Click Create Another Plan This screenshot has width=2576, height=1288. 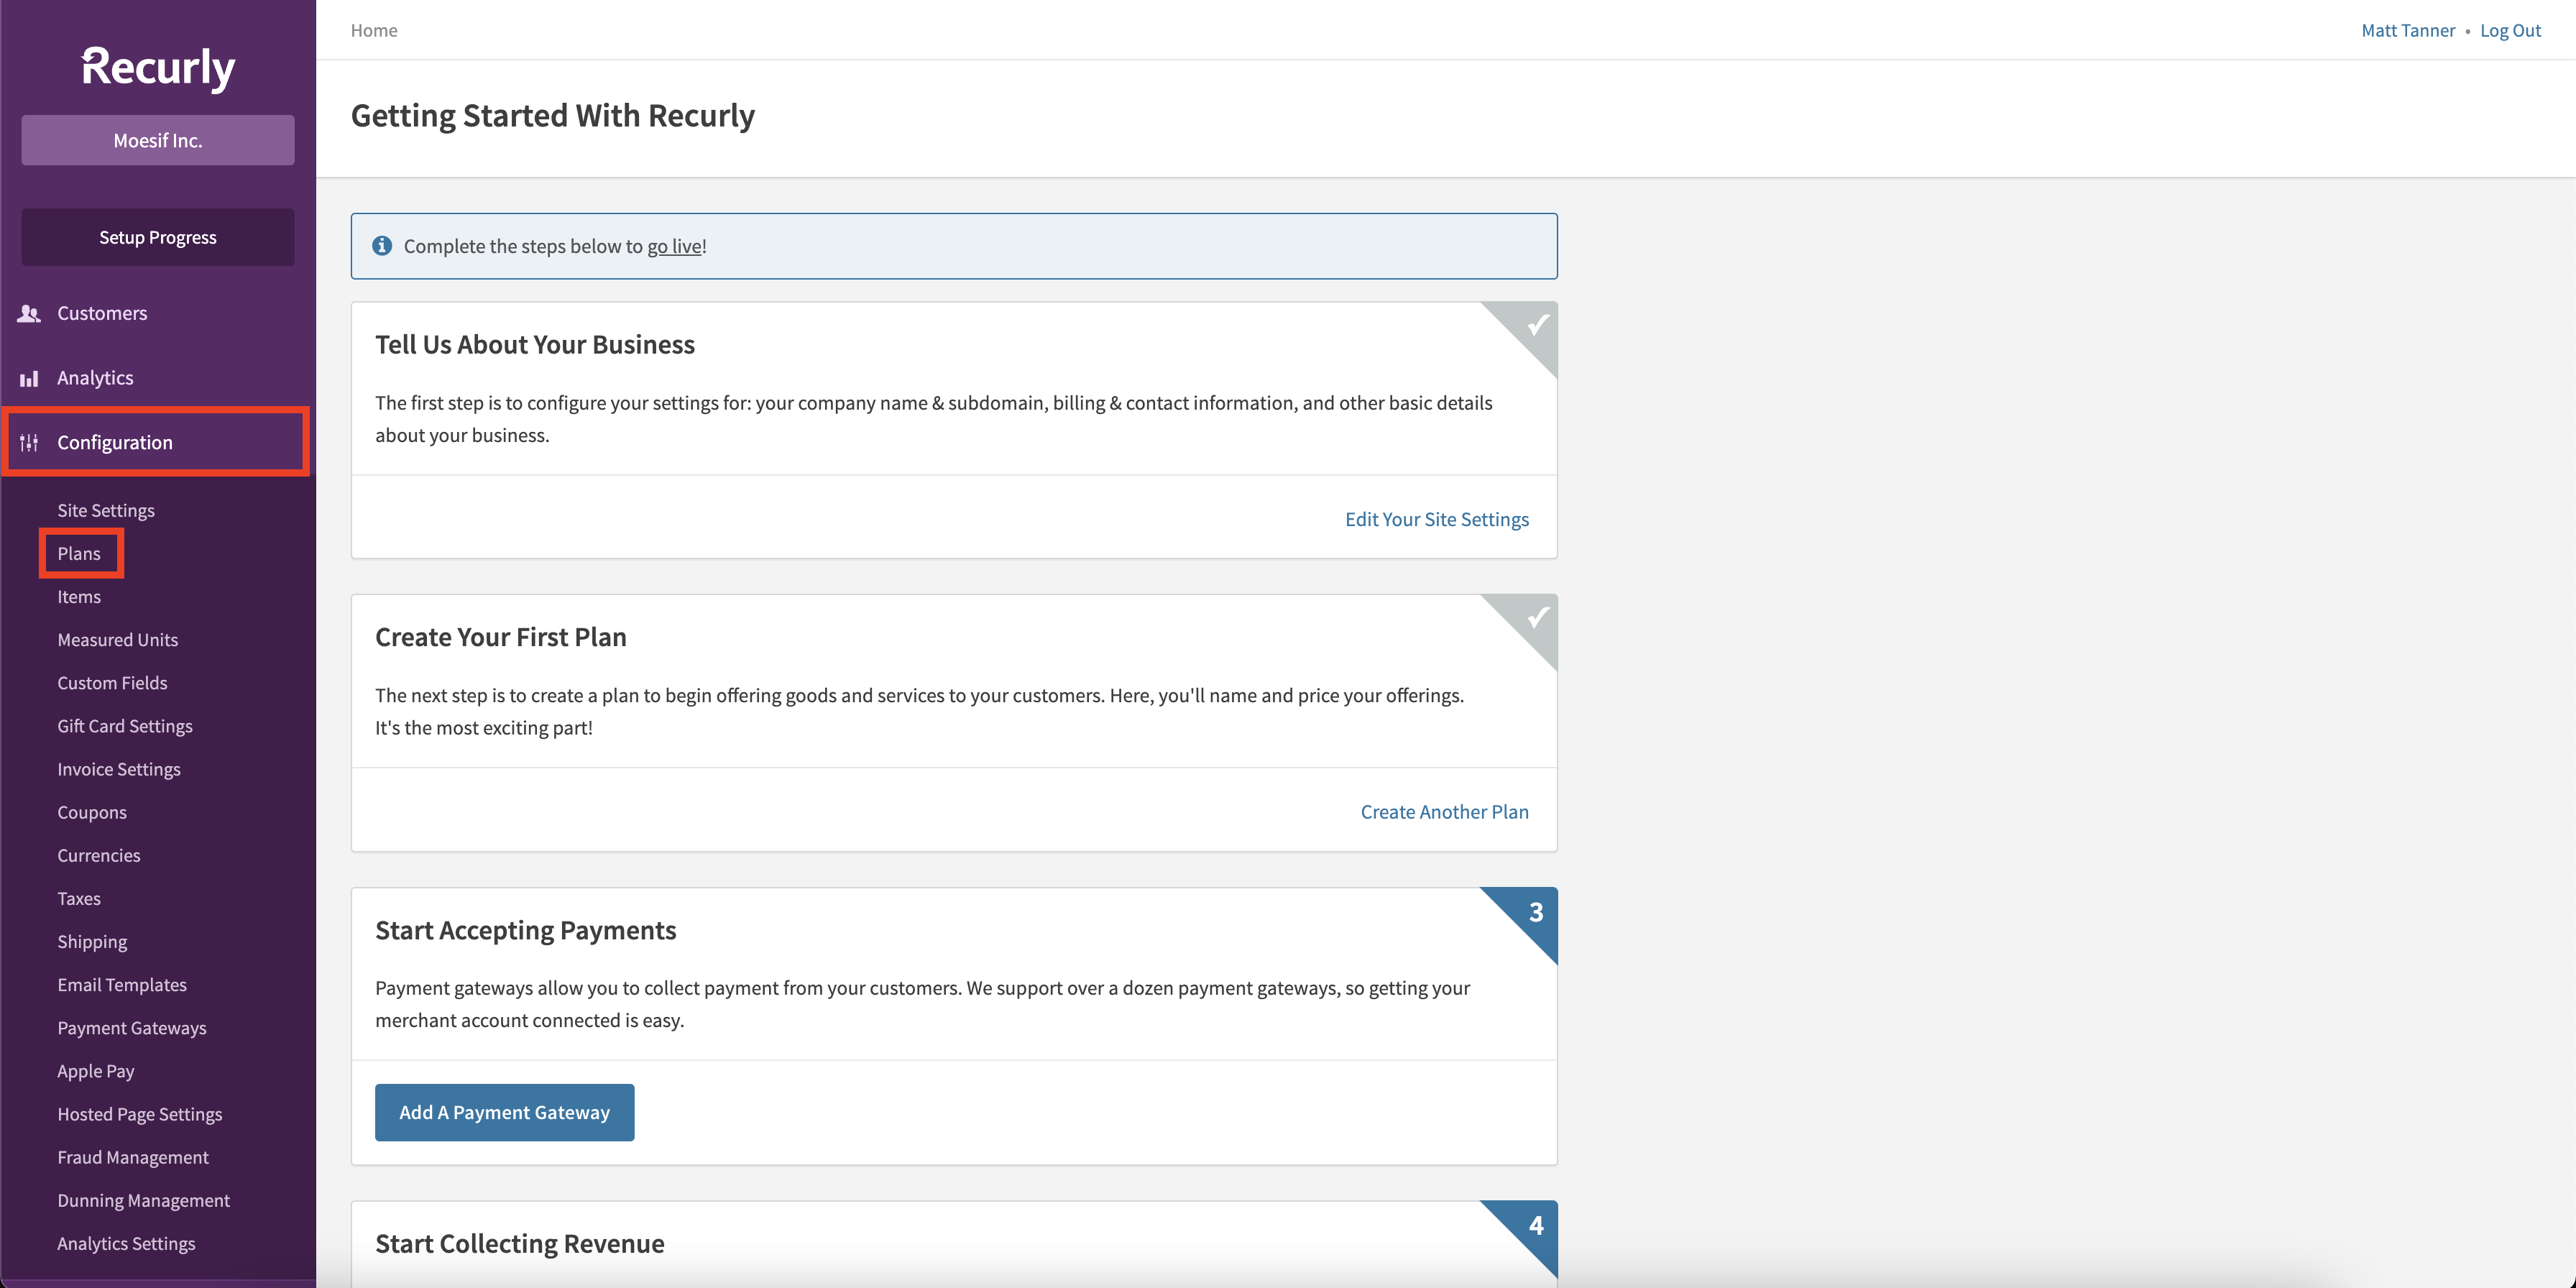click(x=1444, y=812)
